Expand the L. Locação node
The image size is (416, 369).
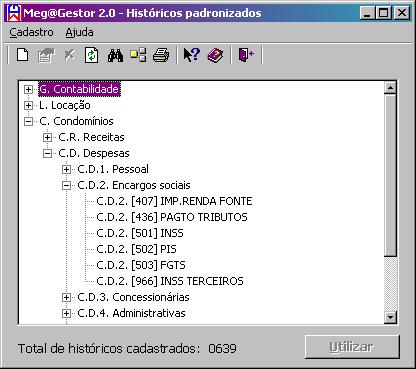point(28,105)
